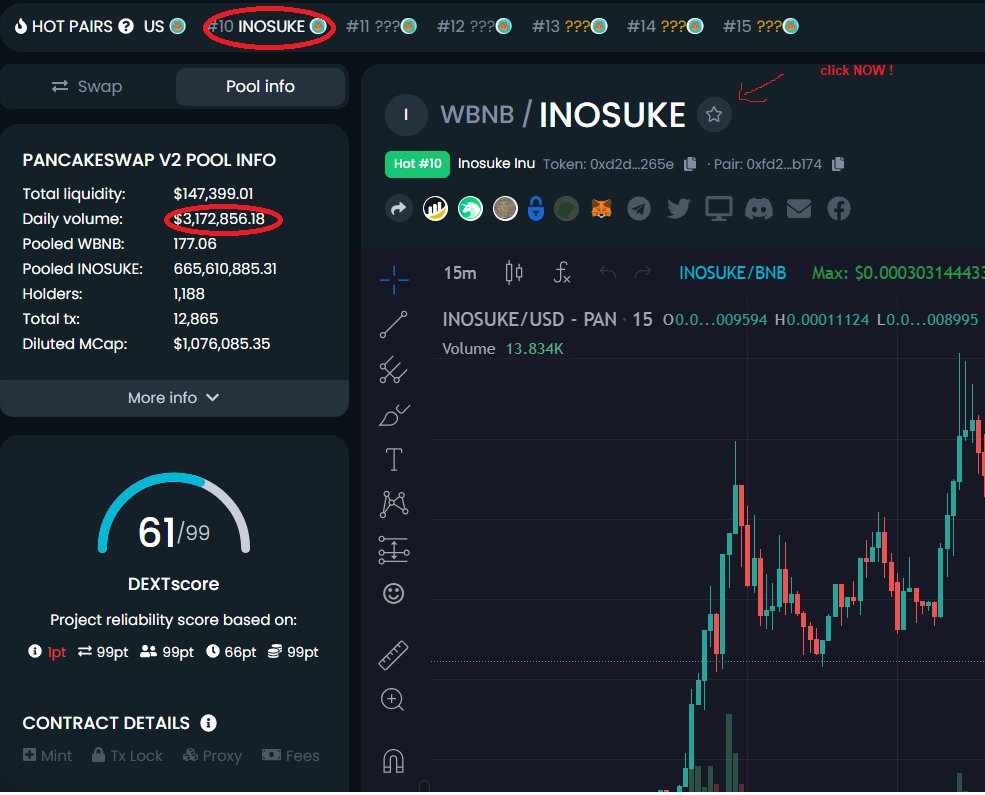Select the trend line drawing tool

tap(394, 325)
